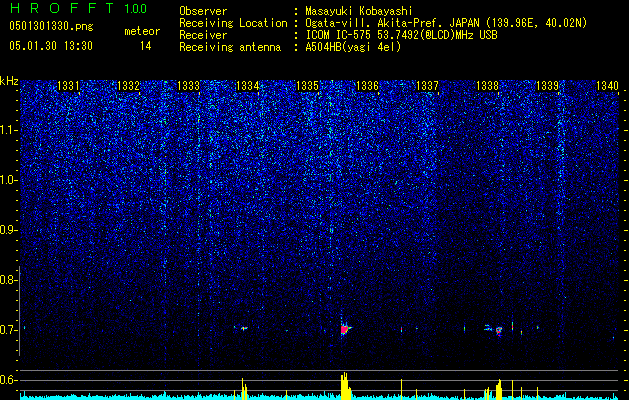Click the 'meteor' count label
This screenshot has width=629, height=400.
(x=142, y=31)
